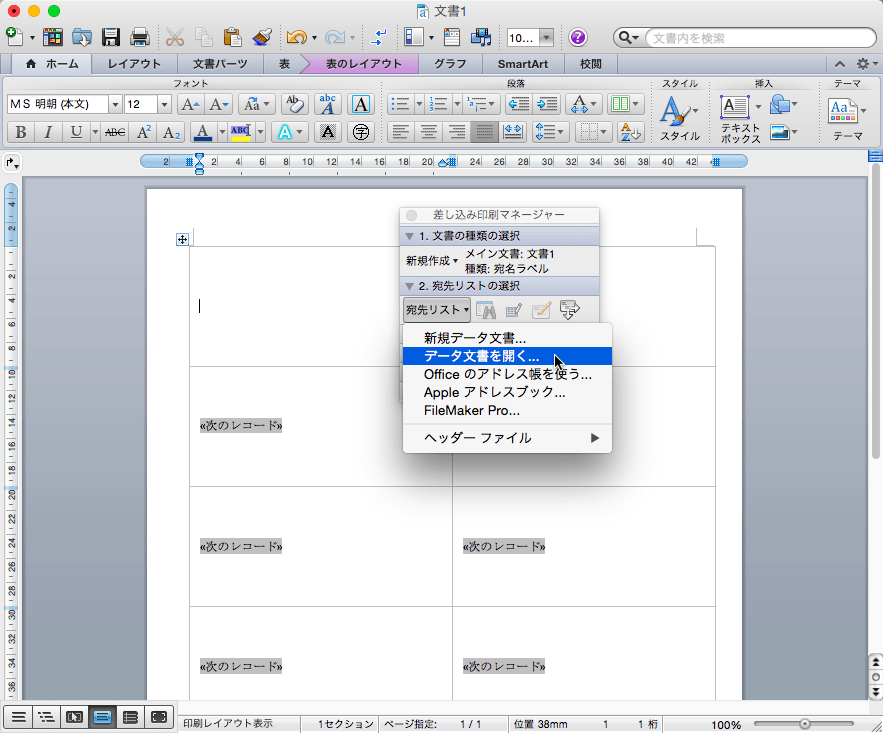The image size is (883, 733).
Task: Click the Undo arrow icon
Action: 296,38
